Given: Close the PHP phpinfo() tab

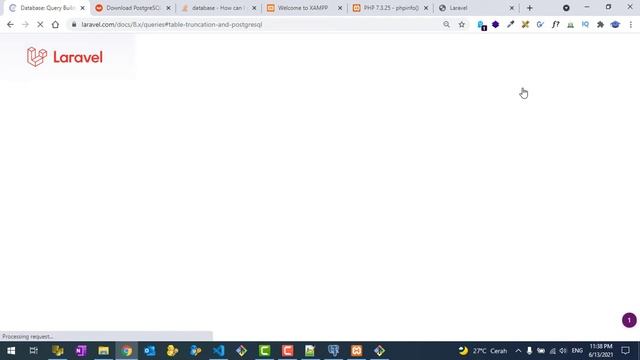Looking at the screenshot, I should [426, 8].
